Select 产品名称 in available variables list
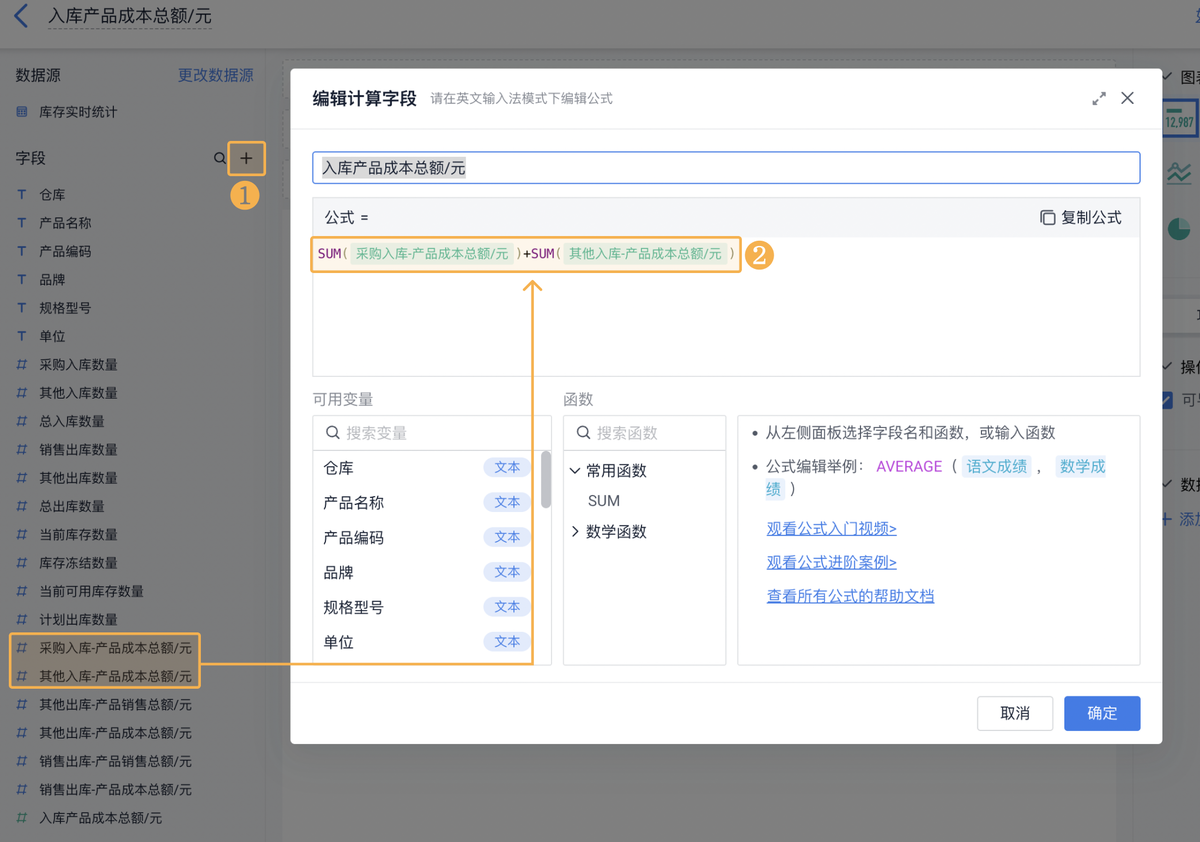Viewport: 1200px width, 842px height. pyautogui.click(x=354, y=503)
